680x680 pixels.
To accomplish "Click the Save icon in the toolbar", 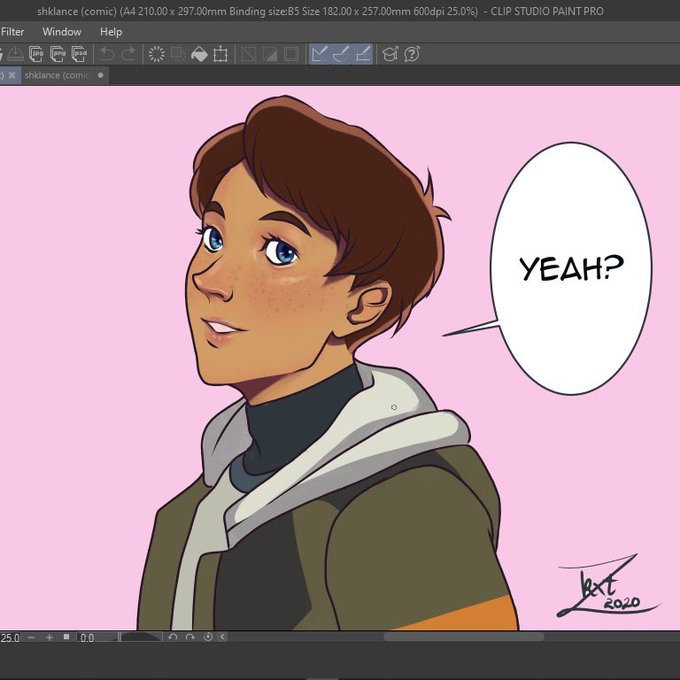I will click(x=16, y=54).
